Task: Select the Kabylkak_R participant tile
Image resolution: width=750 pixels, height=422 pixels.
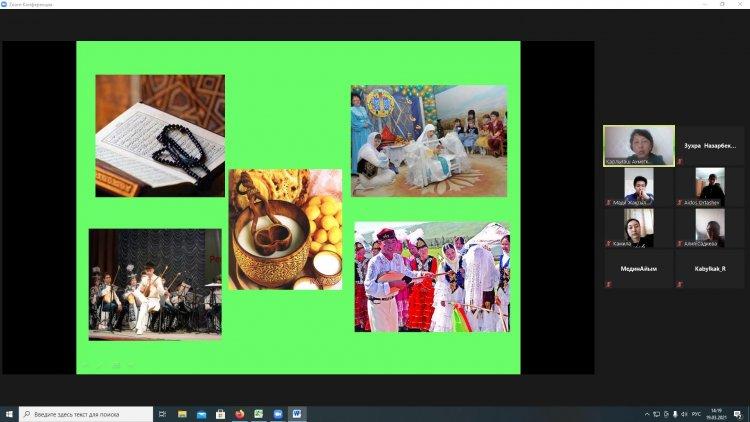Action: pos(709,269)
